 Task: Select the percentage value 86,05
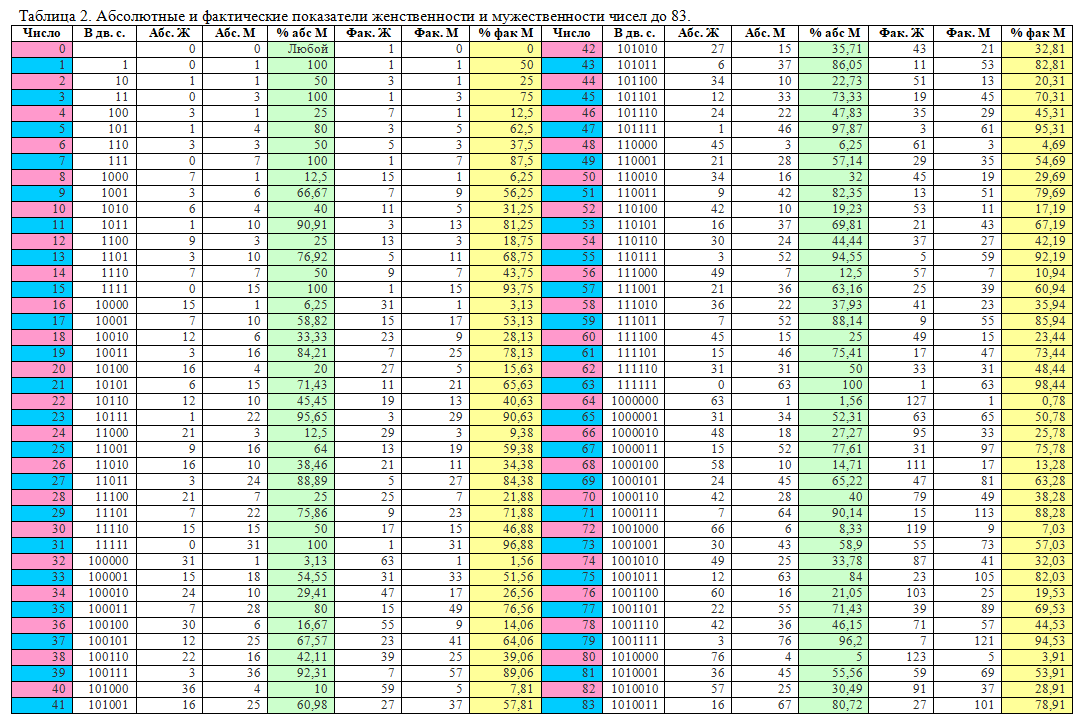pos(847,65)
